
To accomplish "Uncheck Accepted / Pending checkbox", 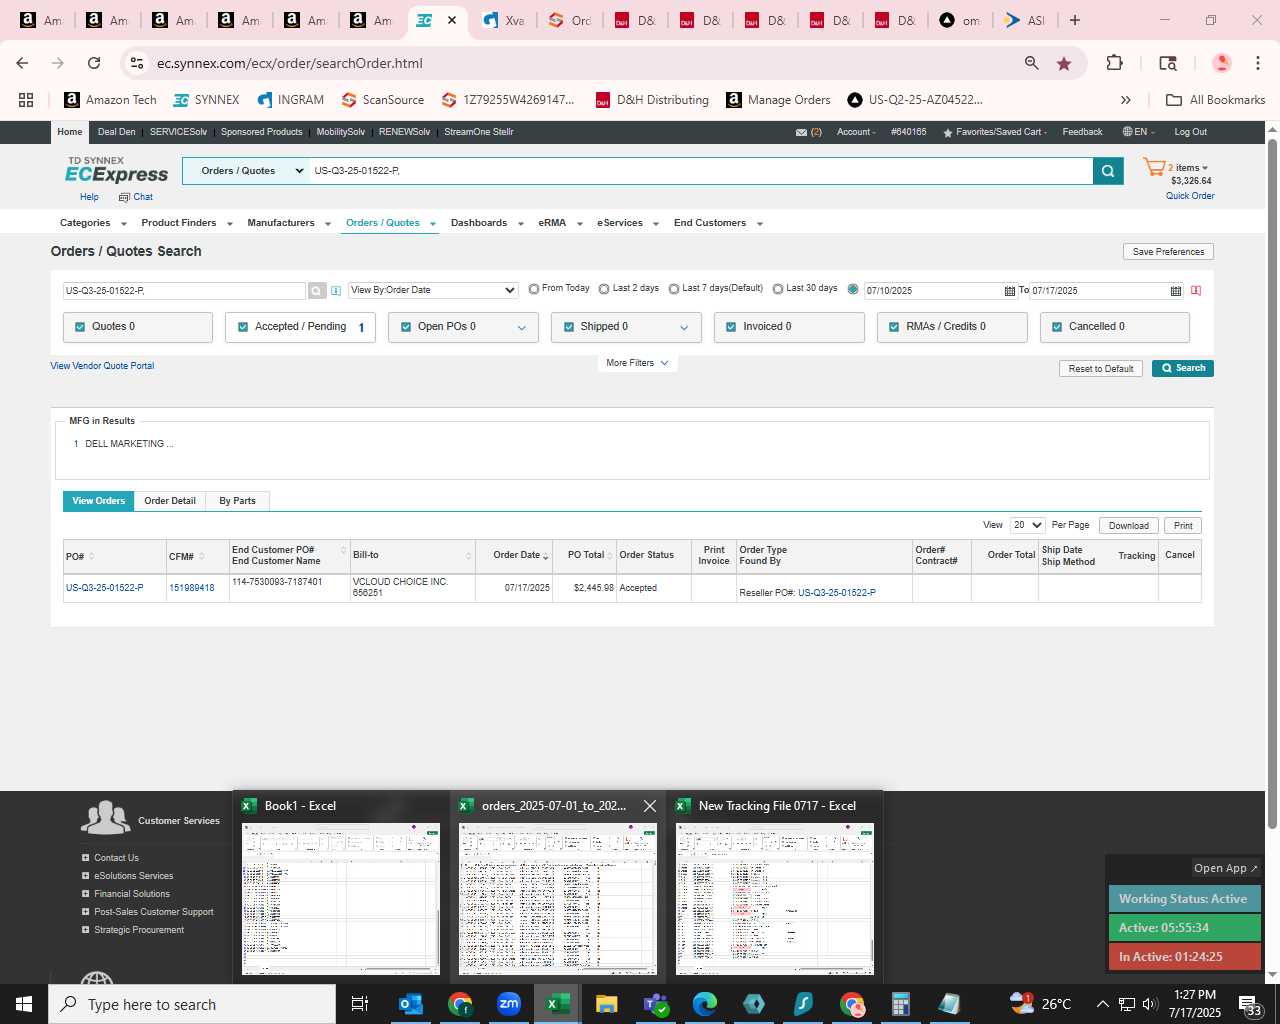I will tap(243, 327).
